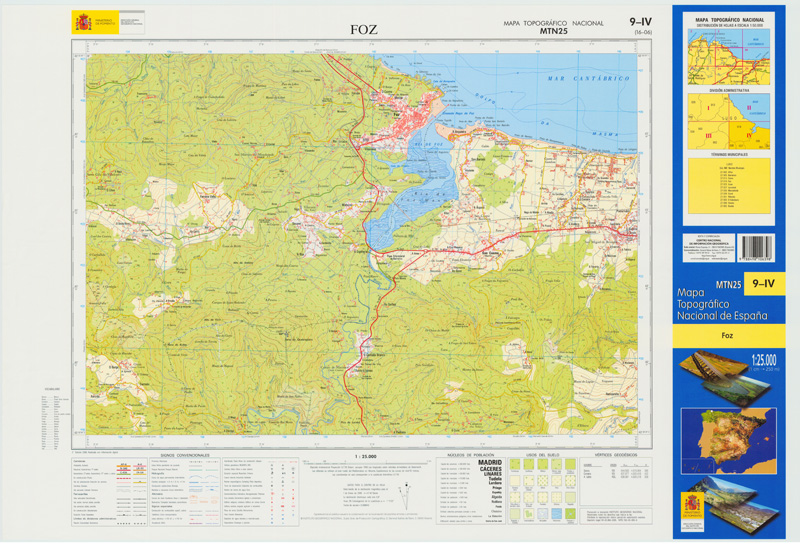Select highlighted quadrant IV in the division map
Screen dimensions: 800x554
749,136
